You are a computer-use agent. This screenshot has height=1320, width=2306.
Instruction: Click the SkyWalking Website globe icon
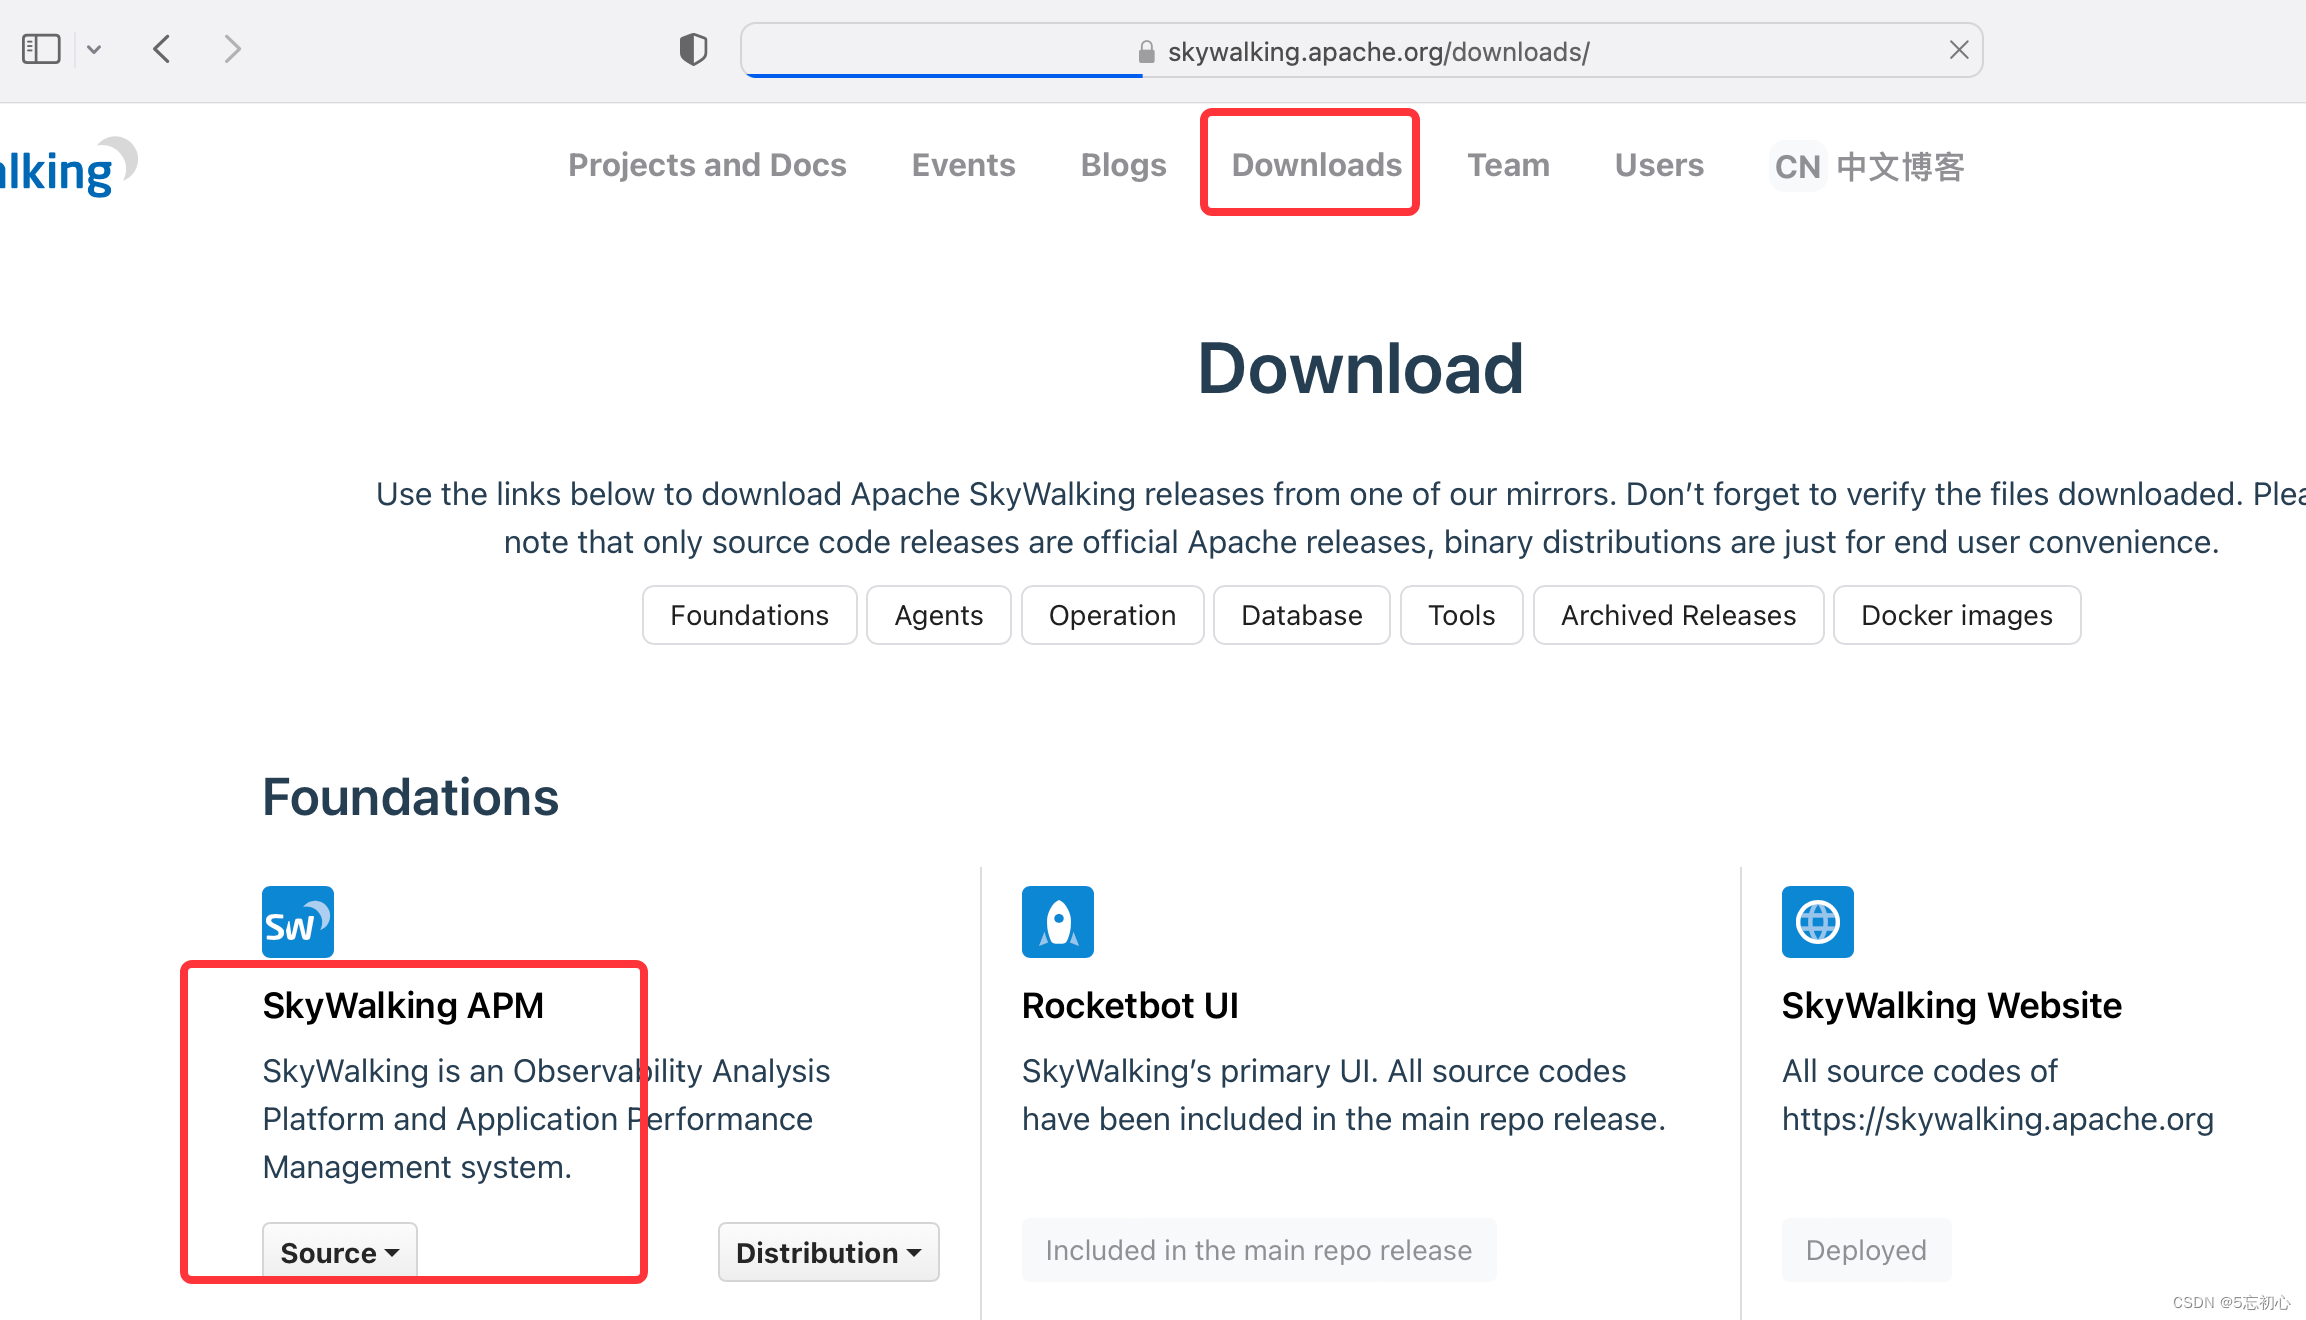(x=1818, y=922)
